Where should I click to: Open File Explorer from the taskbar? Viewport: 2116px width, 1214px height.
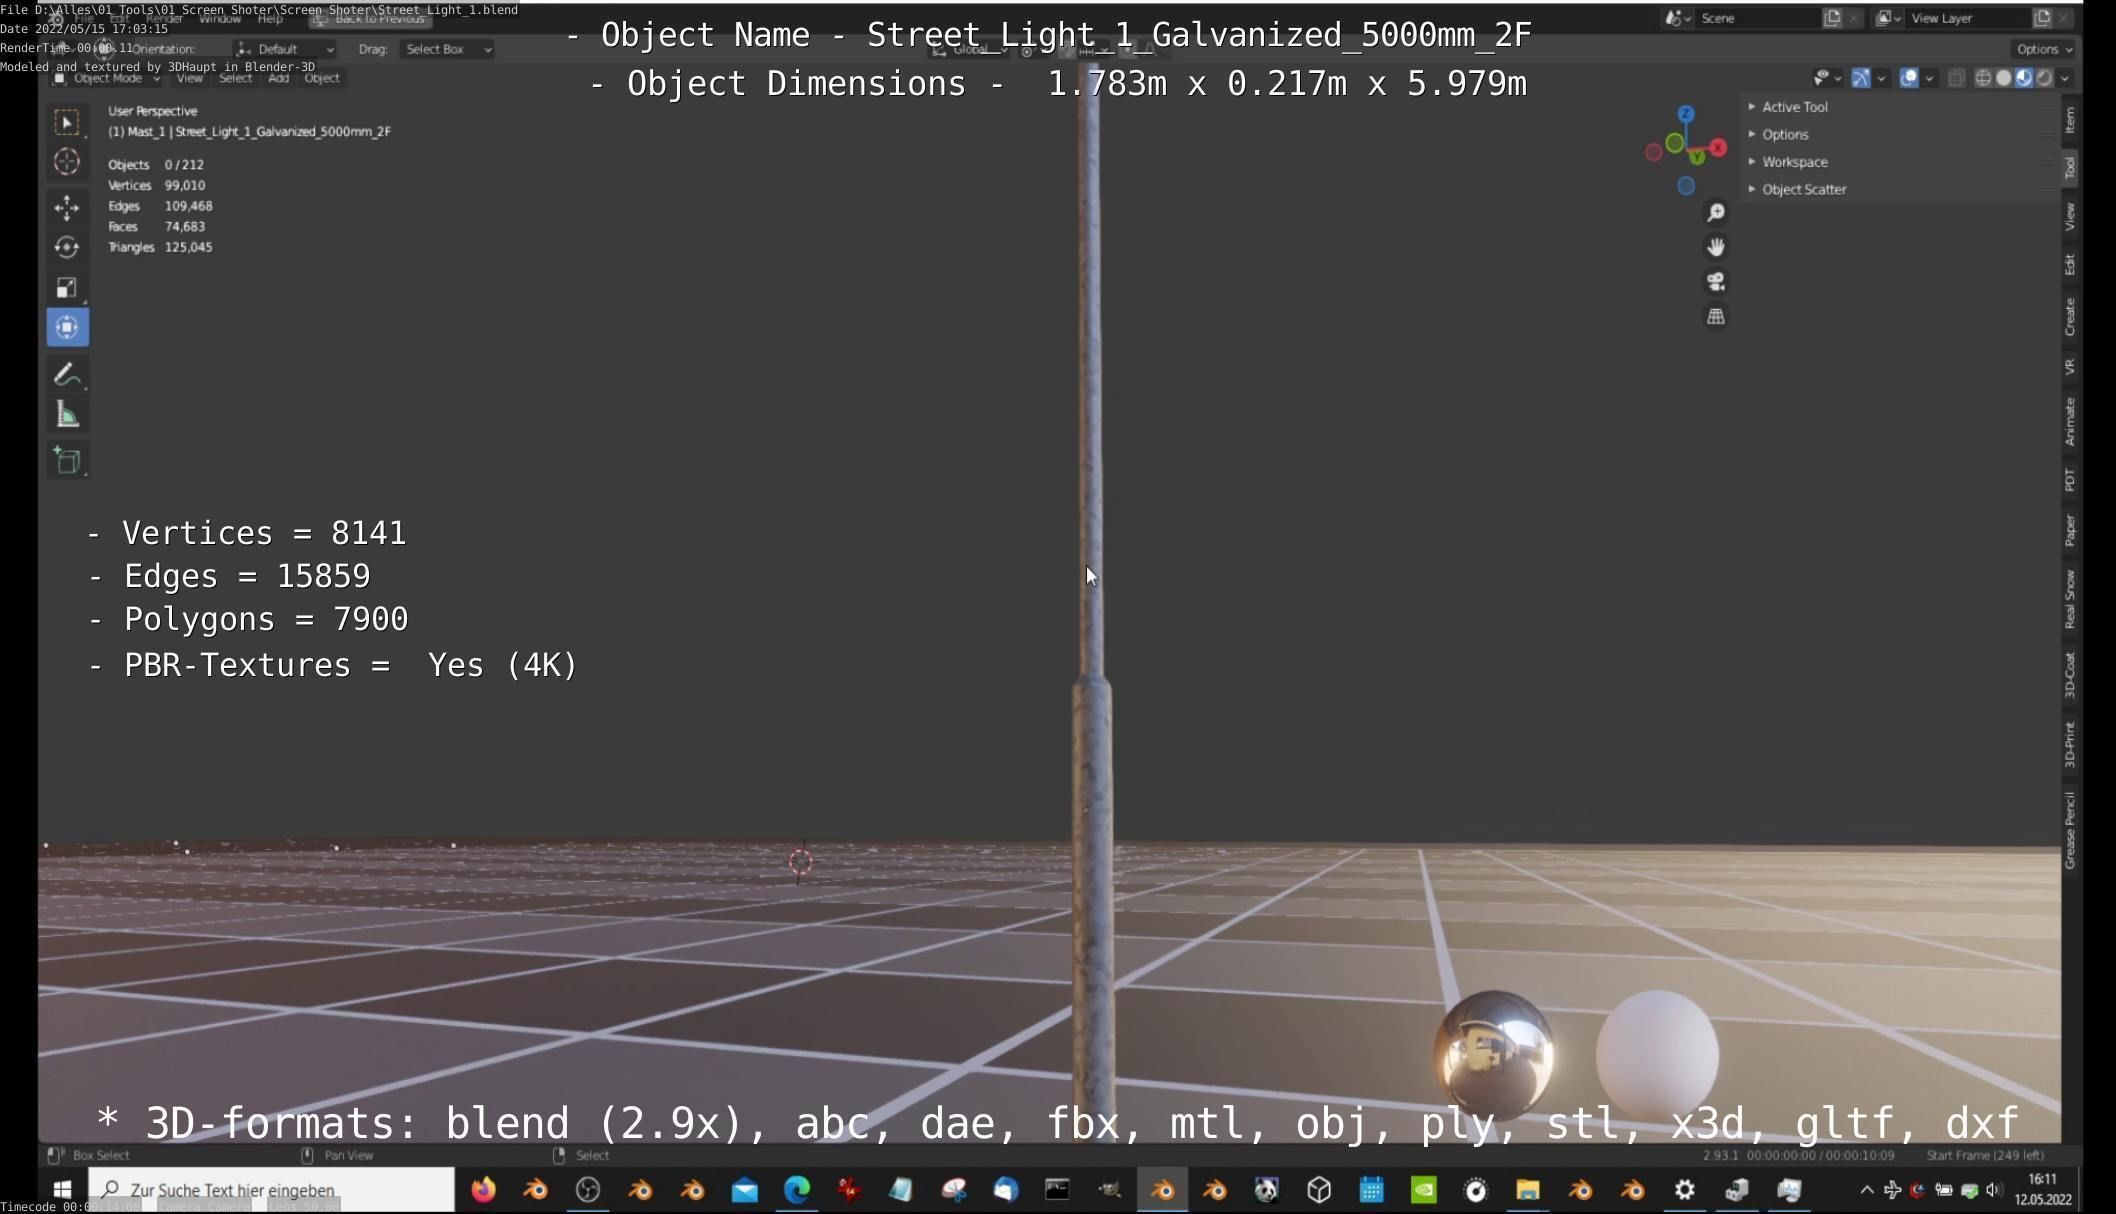(x=1528, y=1189)
